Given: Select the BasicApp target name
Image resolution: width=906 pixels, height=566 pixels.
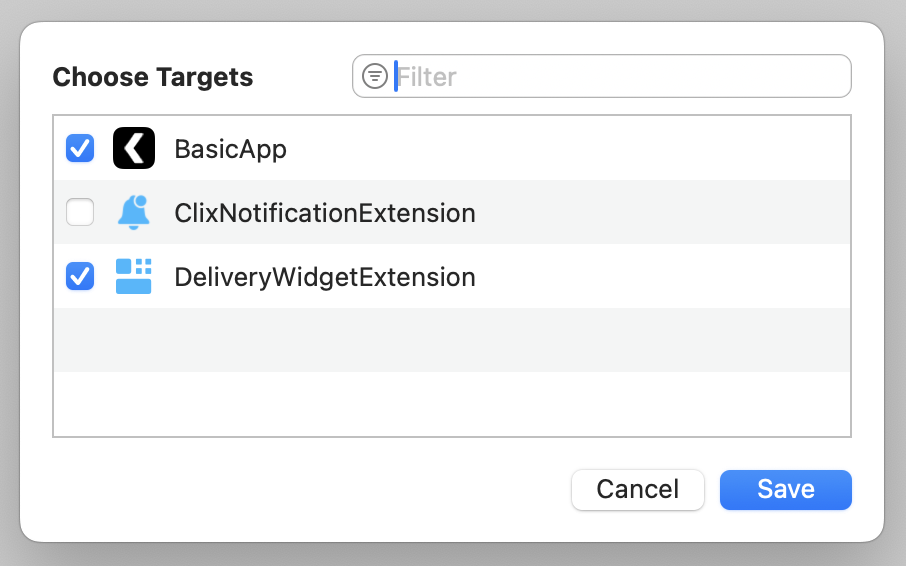Looking at the screenshot, I should click(x=230, y=149).
